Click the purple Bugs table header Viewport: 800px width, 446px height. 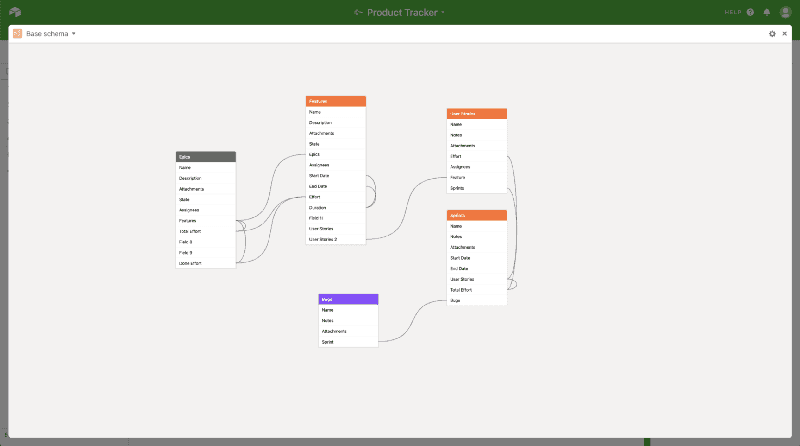[x=348, y=299]
